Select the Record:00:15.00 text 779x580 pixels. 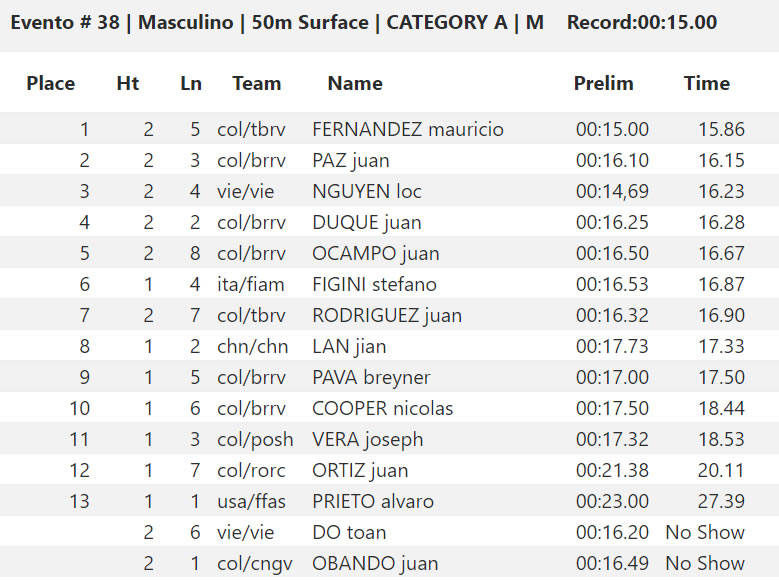coord(642,22)
